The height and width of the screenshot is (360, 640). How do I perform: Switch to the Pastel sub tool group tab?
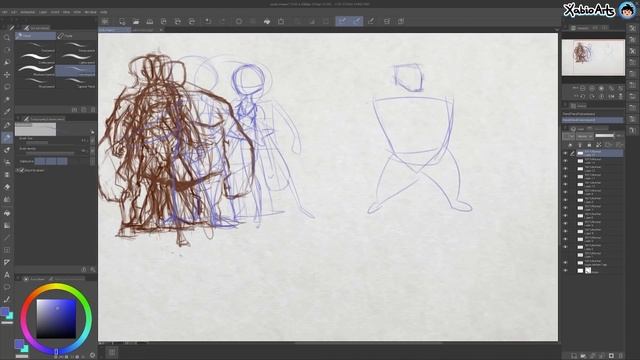pos(77,36)
